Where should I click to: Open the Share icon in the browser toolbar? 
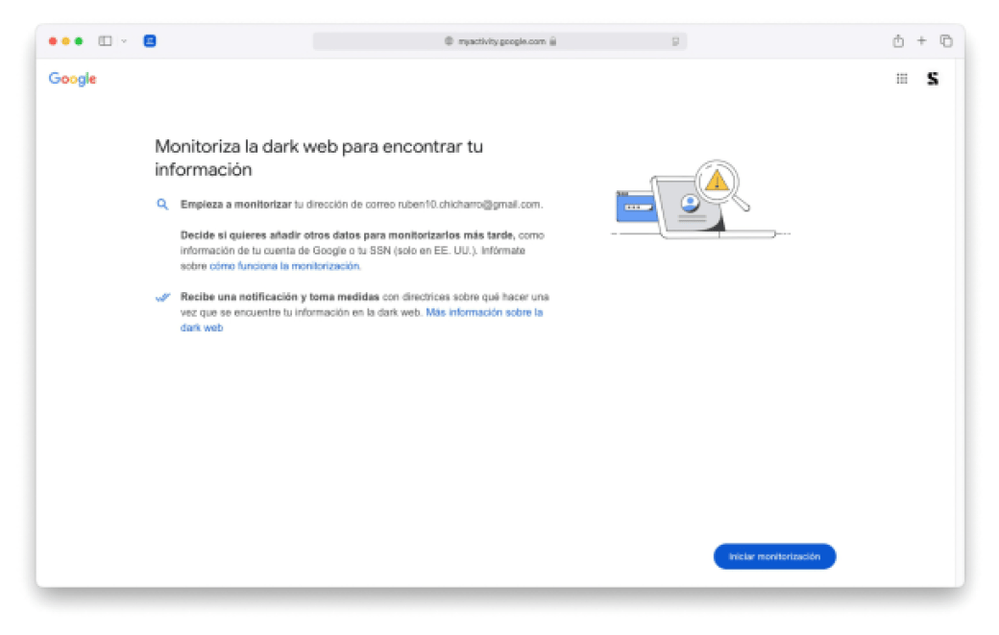pyautogui.click(x=898, y=41)
